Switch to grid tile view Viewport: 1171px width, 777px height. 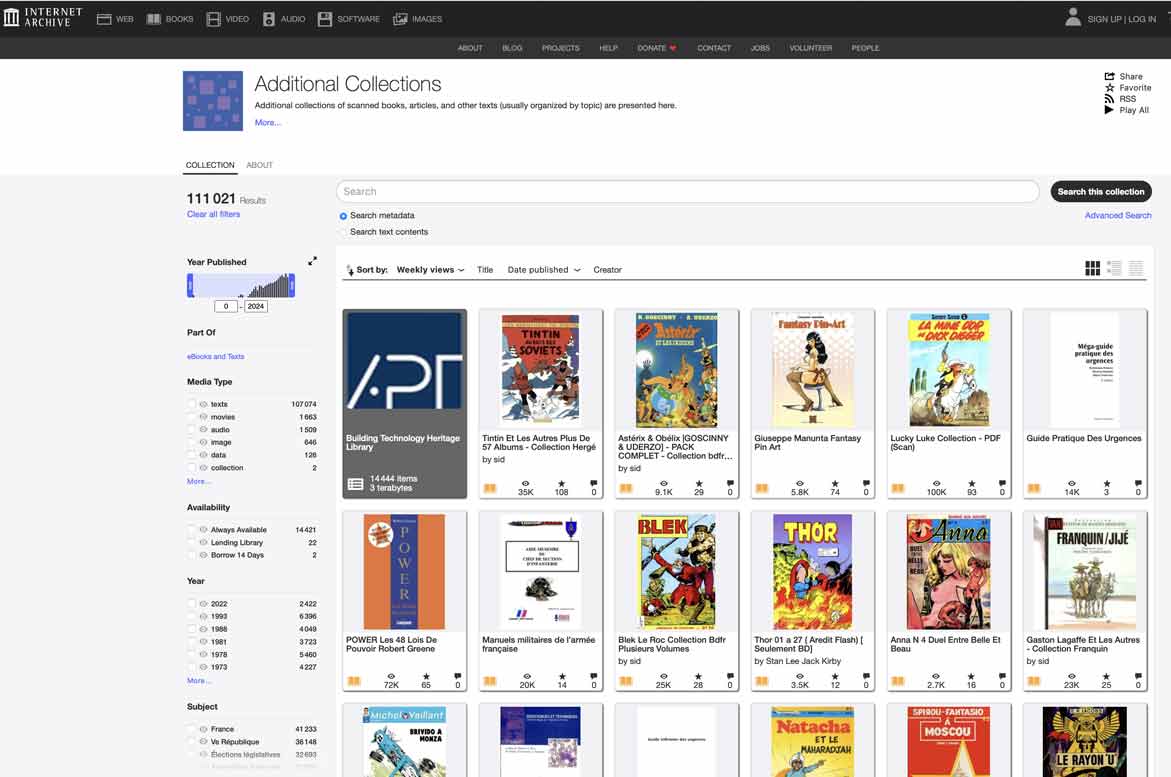tap(1092, 268)
